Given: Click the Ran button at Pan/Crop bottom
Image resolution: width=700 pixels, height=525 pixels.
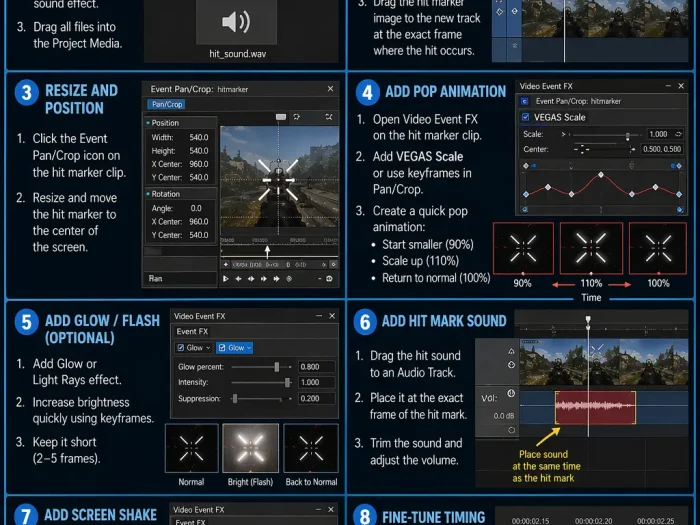Looking at the screenshot, I should point(155,279).
